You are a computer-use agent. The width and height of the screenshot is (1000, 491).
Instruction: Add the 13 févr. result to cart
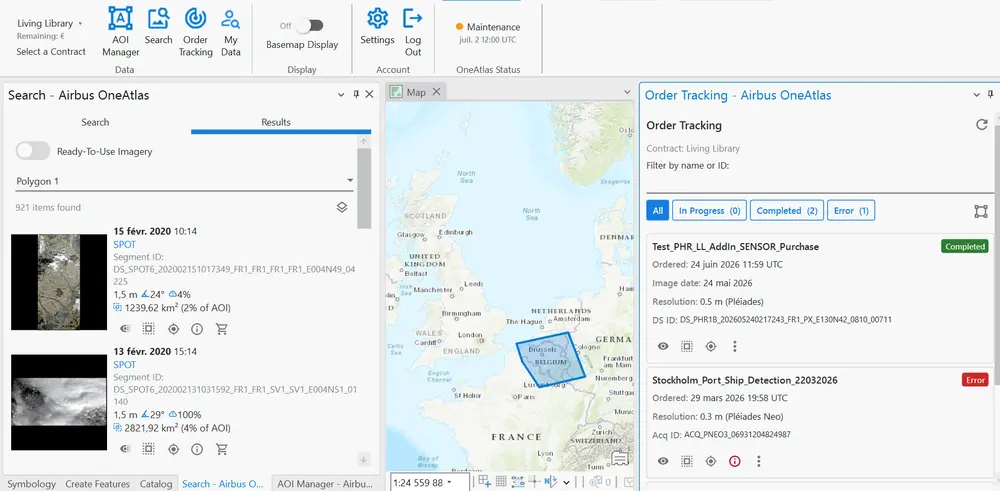pyautogui.click(x=221, y=449)
